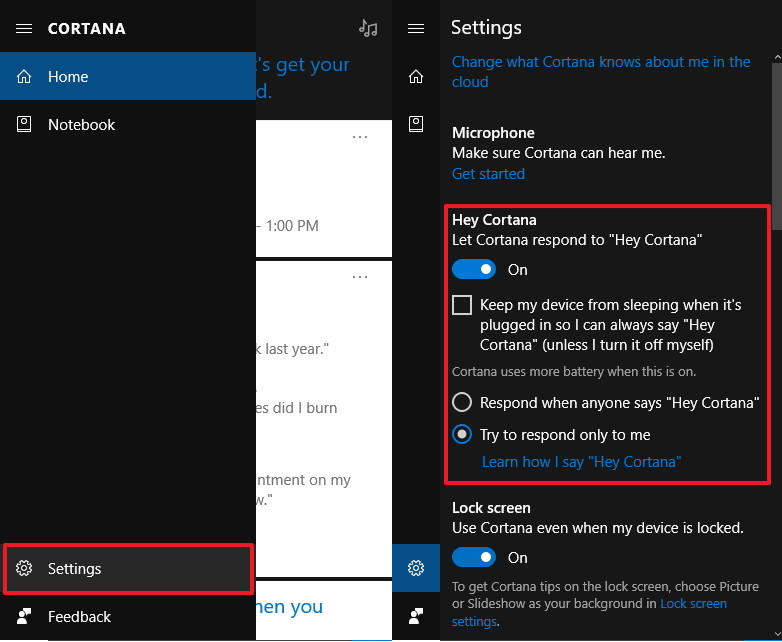782x642 pixels.
Task: Click the 'Hey Cortana' heading text
Action: click(x=494, y=220)
